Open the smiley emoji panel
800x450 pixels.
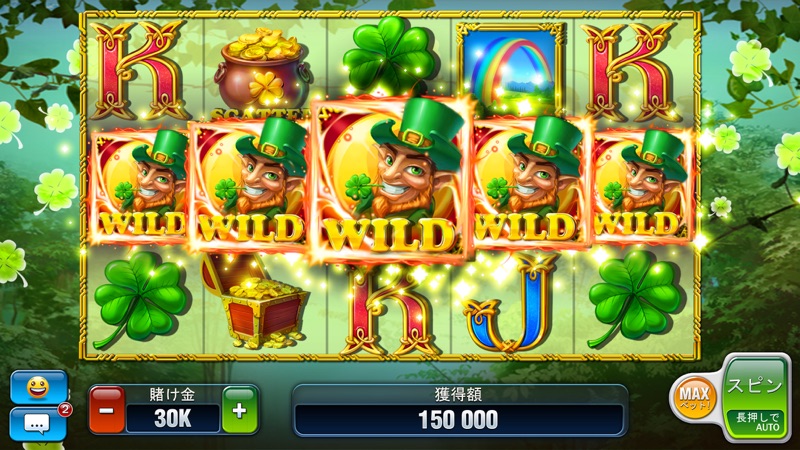(39, 388)
